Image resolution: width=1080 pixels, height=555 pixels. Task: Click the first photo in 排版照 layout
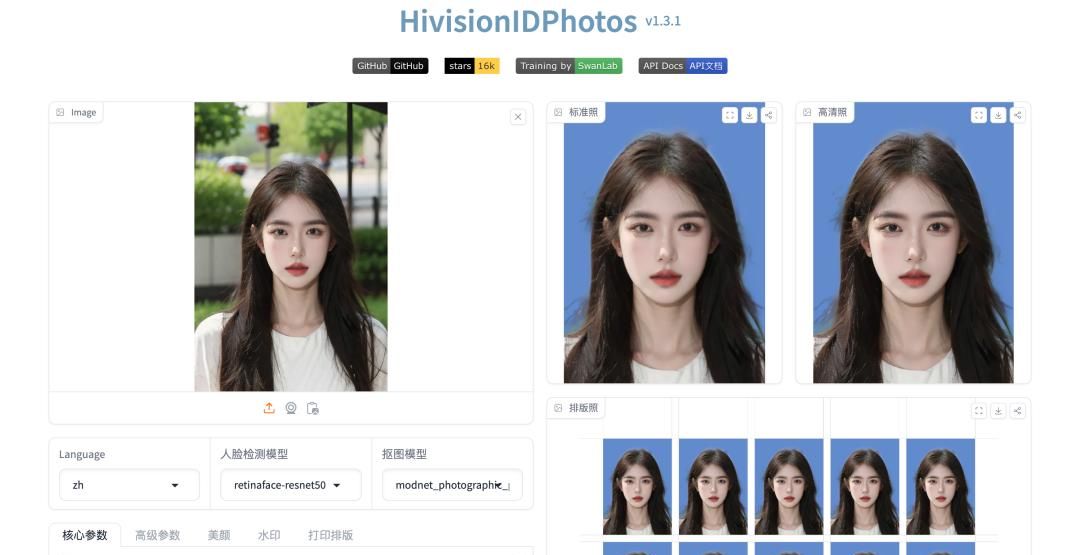click(x=637, y=487)
